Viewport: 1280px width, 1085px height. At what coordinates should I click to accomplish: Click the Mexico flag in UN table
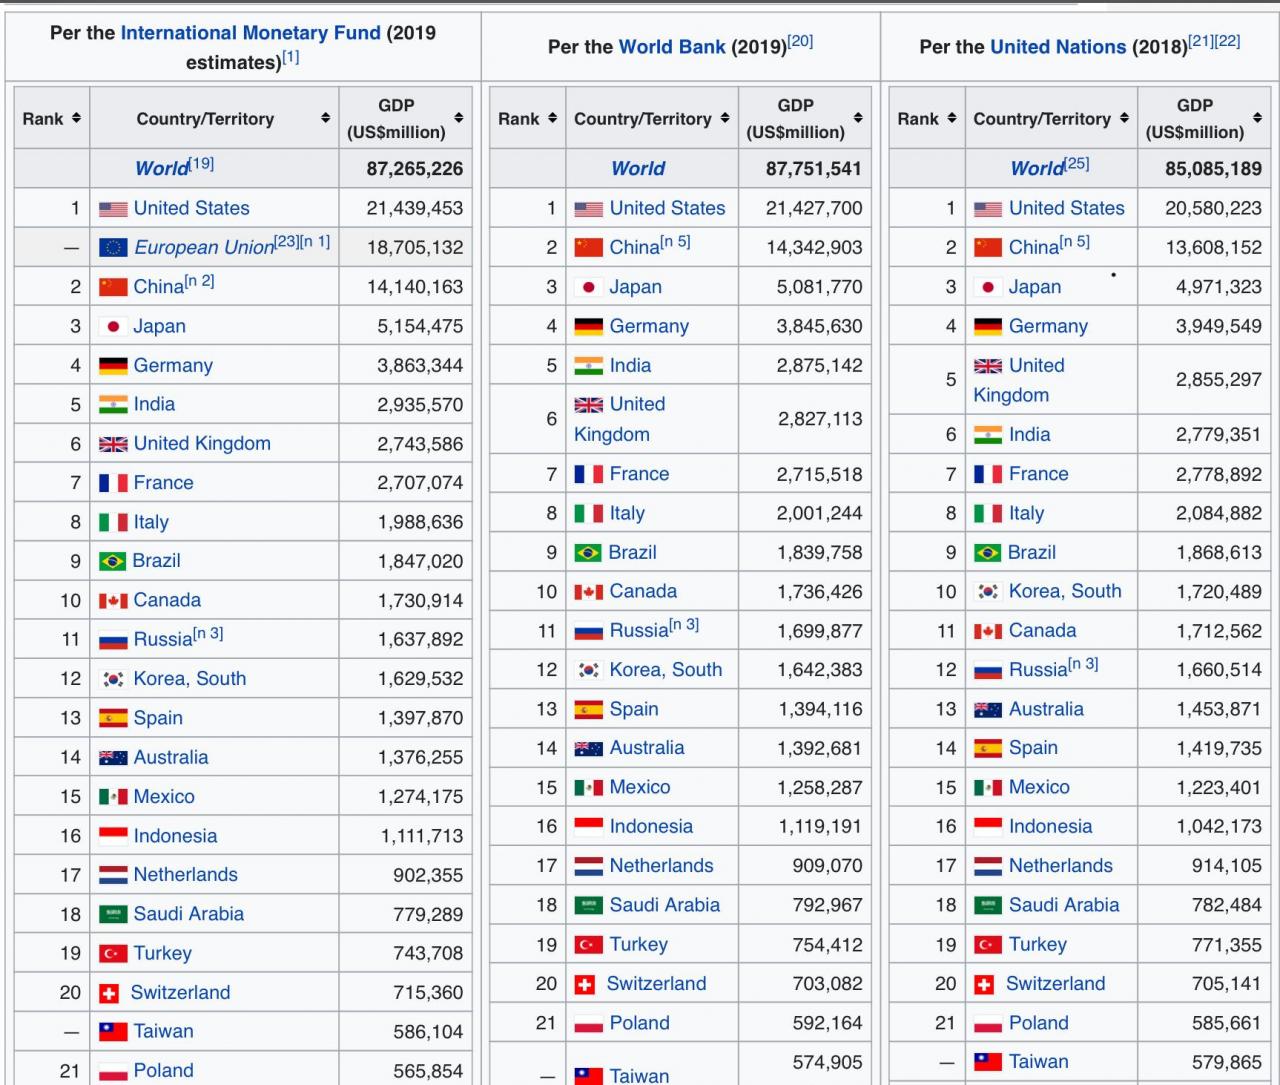[988, 788]
